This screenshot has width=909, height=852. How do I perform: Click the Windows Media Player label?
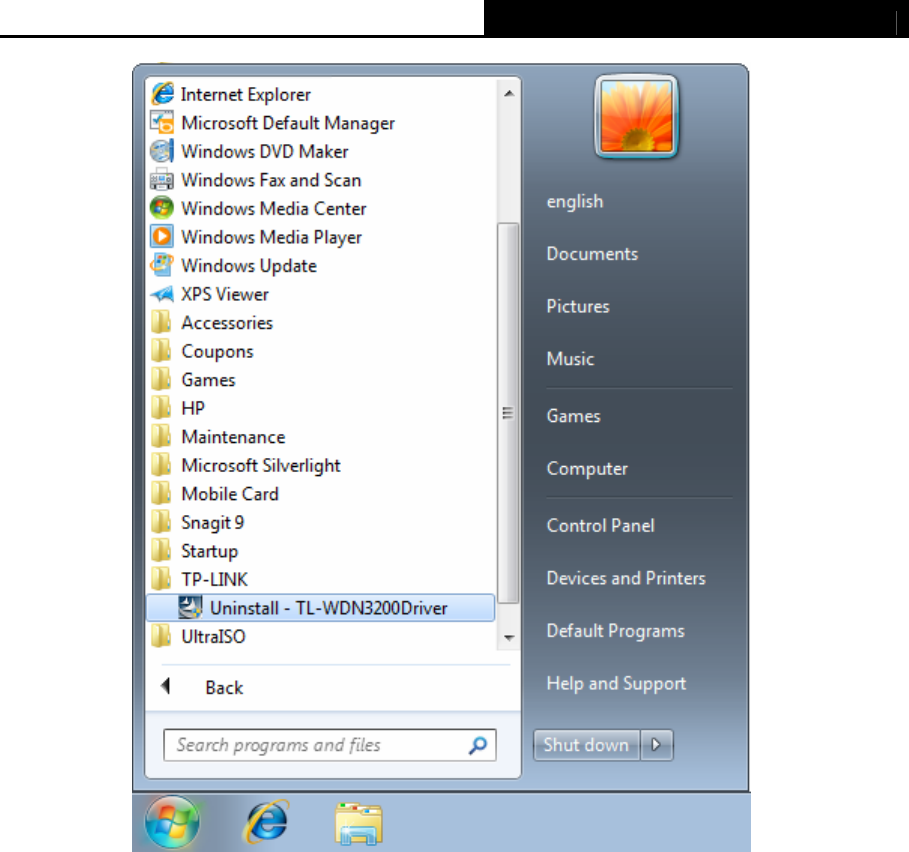272,237
